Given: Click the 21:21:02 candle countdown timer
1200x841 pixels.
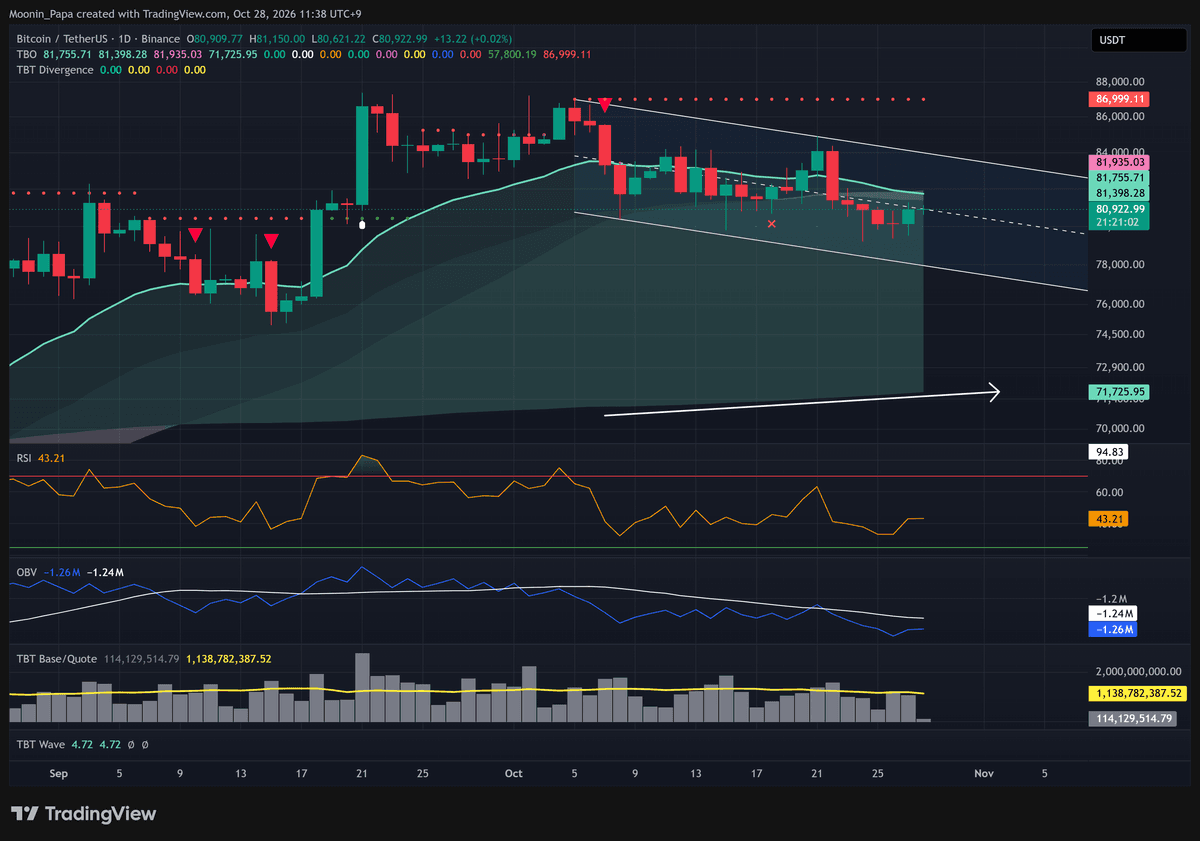Looking at the screenshot, I should [x=1119, y=222].
